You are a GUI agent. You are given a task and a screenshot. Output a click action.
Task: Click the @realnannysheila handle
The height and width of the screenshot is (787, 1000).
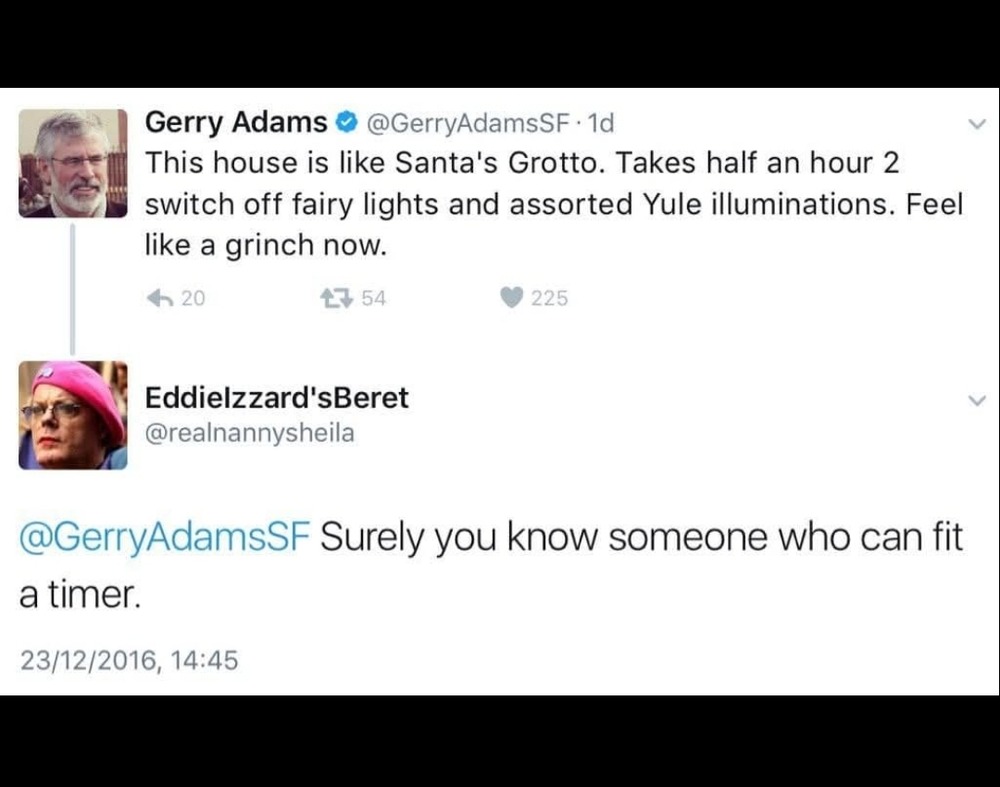250,433
